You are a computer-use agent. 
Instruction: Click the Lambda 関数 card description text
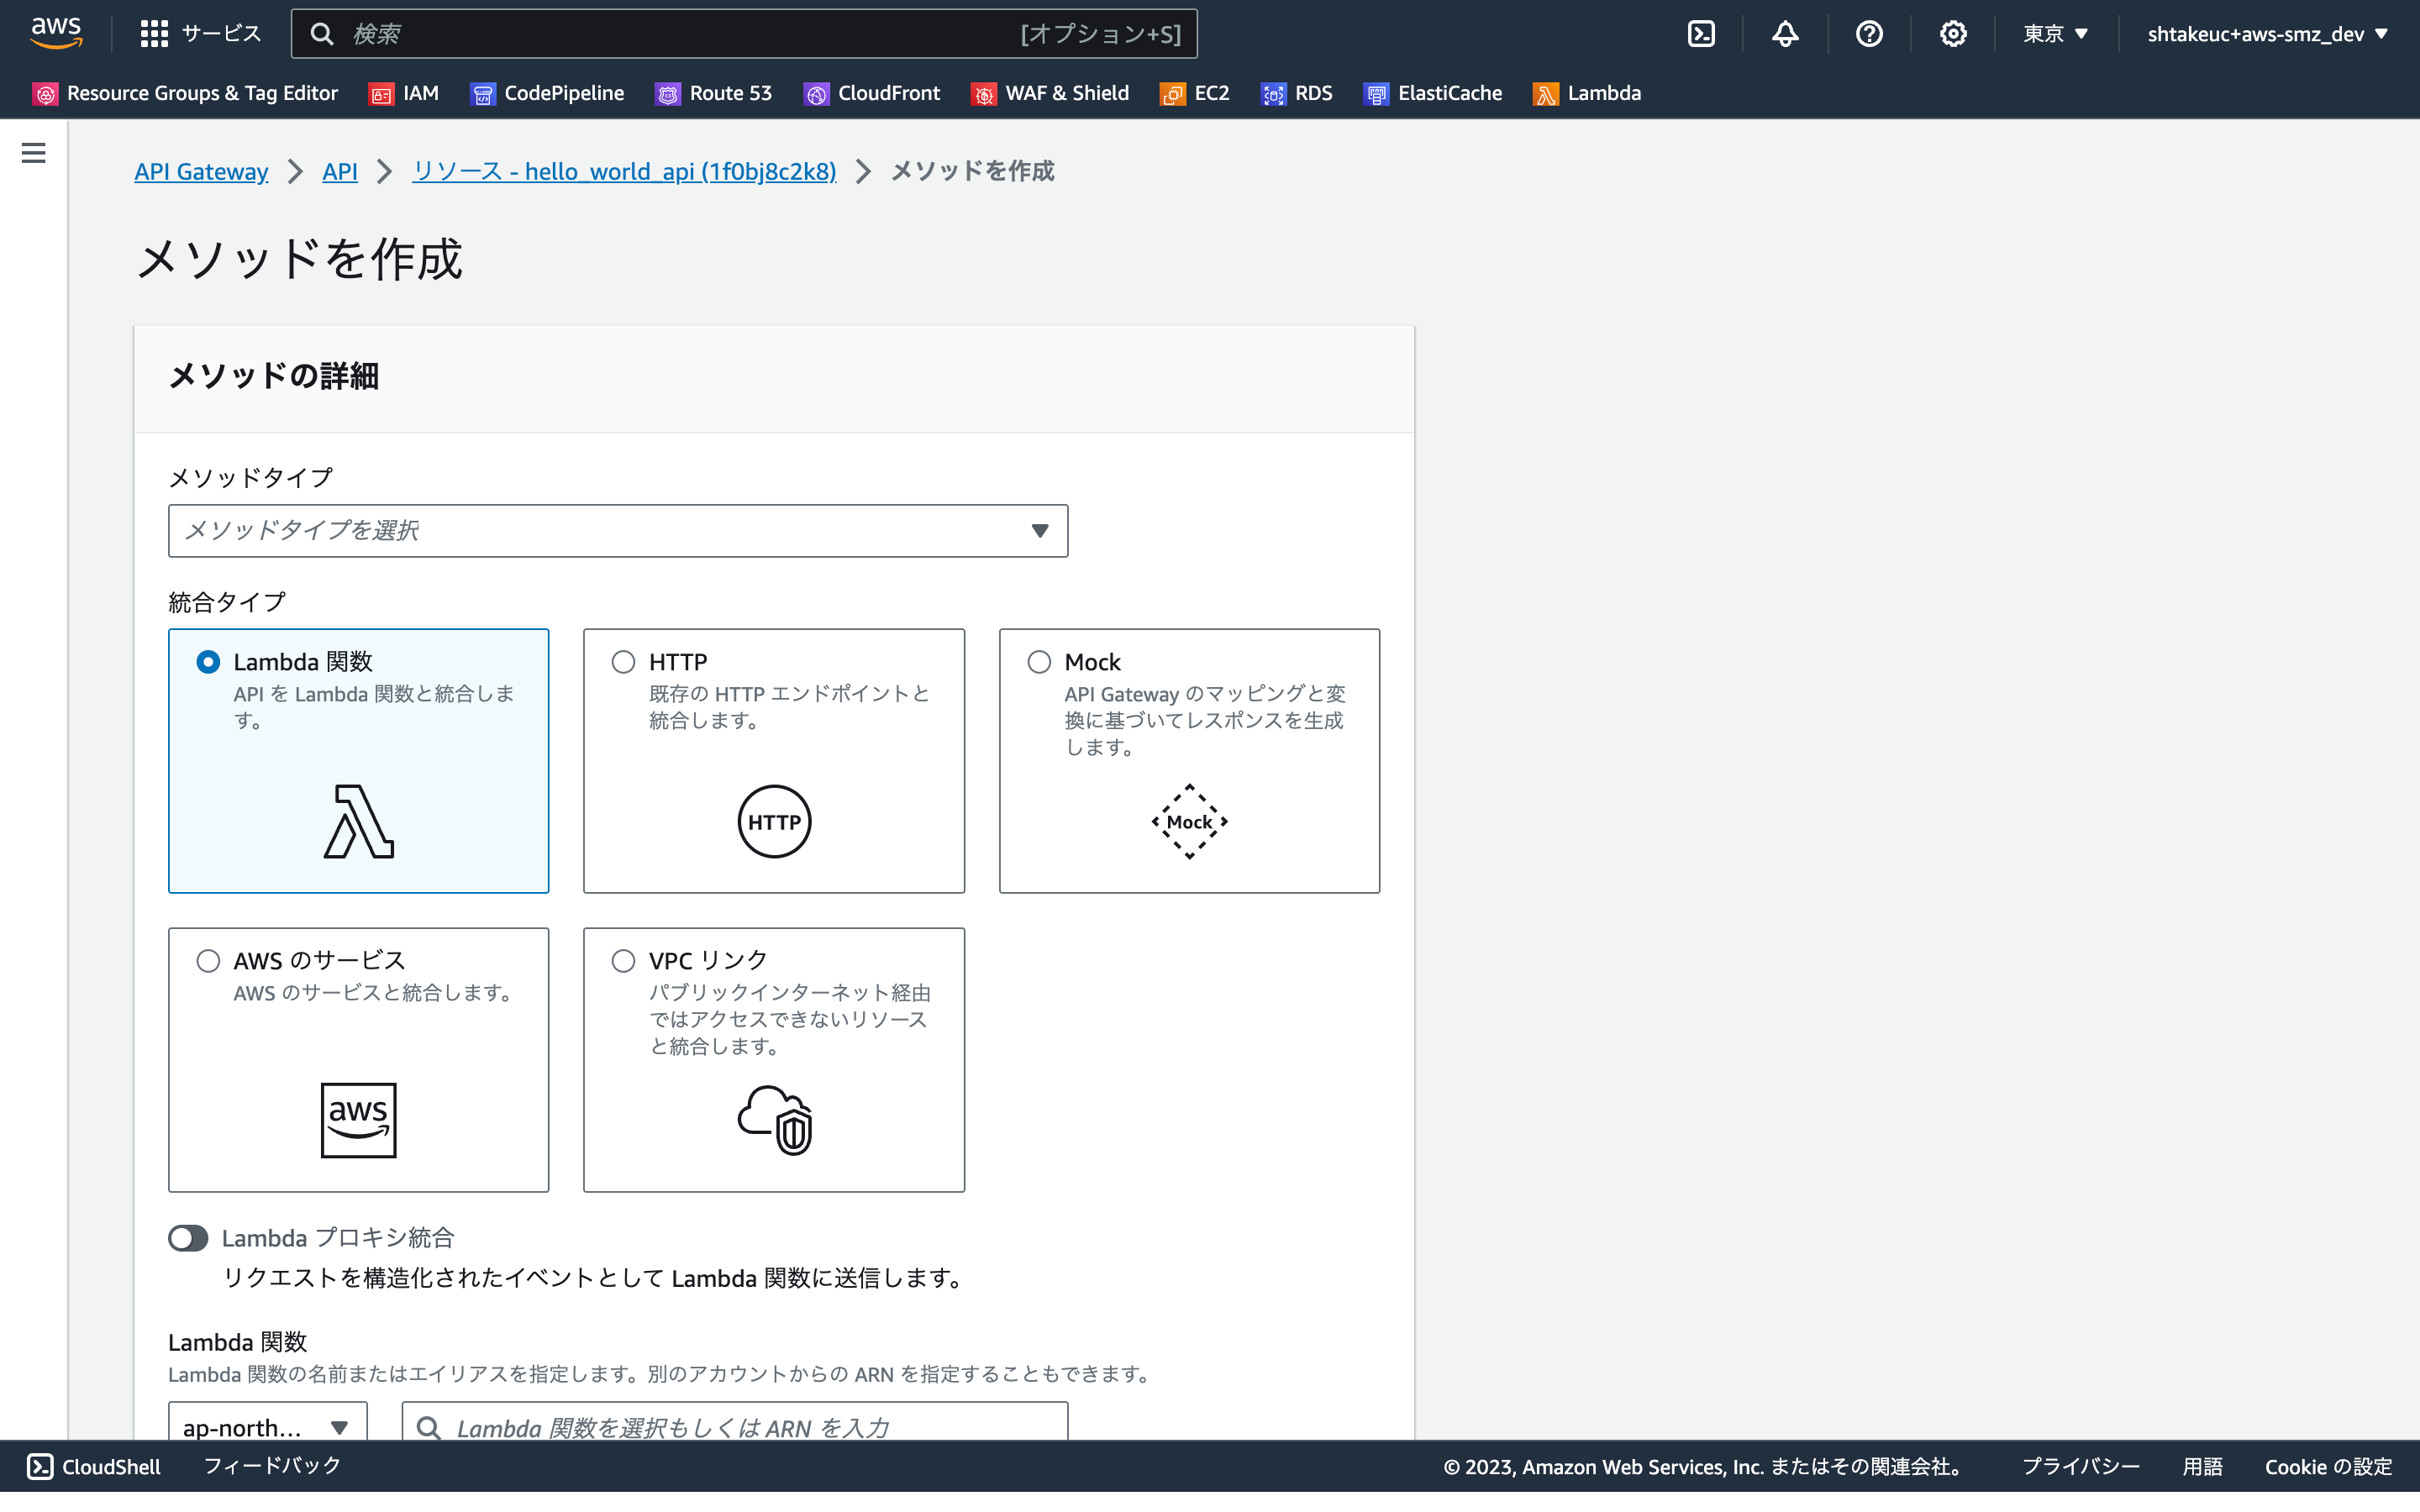point(374,707)
